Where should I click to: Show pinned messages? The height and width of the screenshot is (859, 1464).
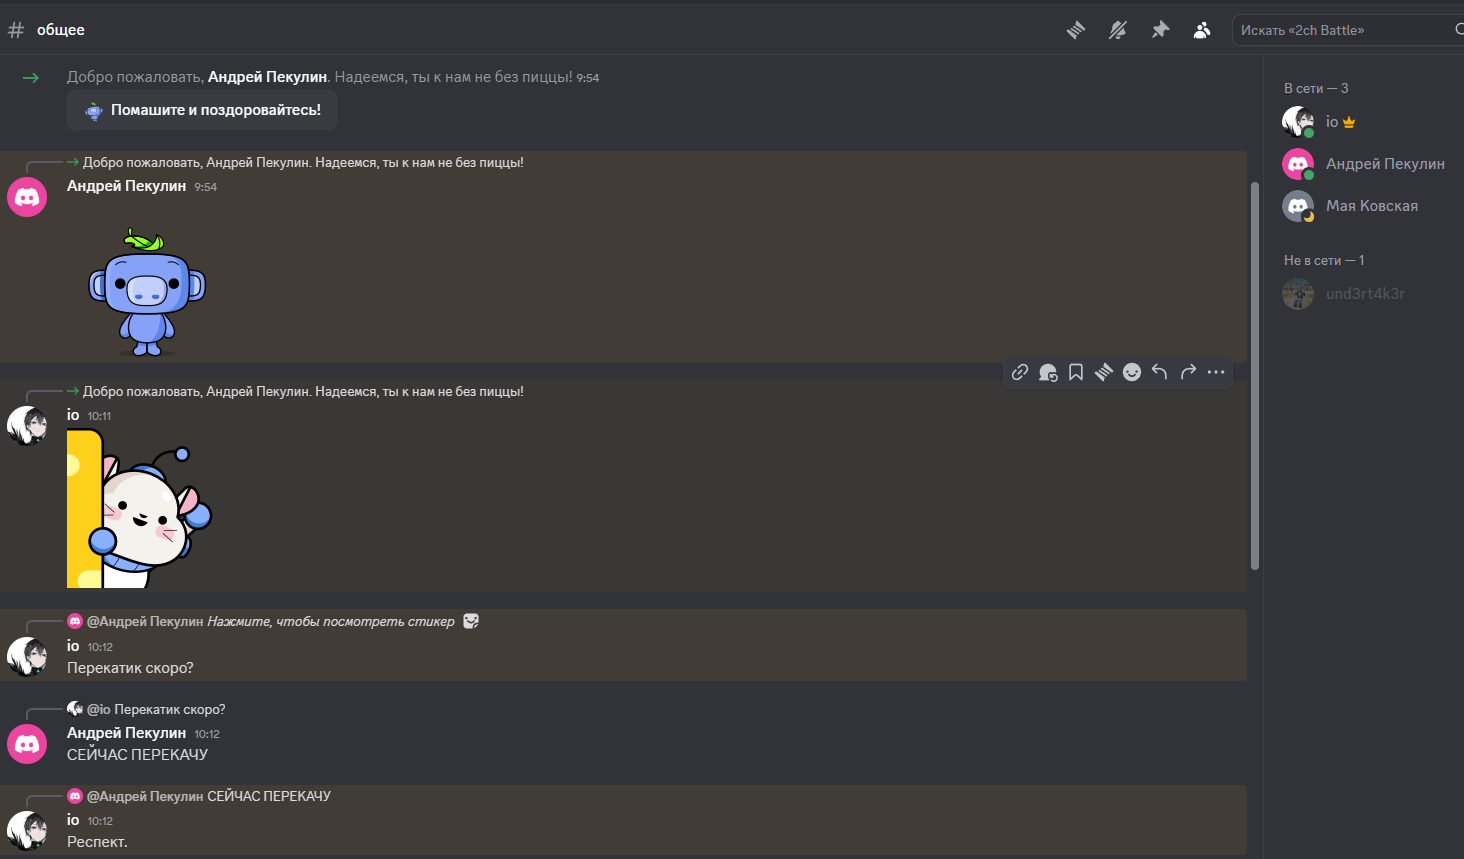(1160, 30)
